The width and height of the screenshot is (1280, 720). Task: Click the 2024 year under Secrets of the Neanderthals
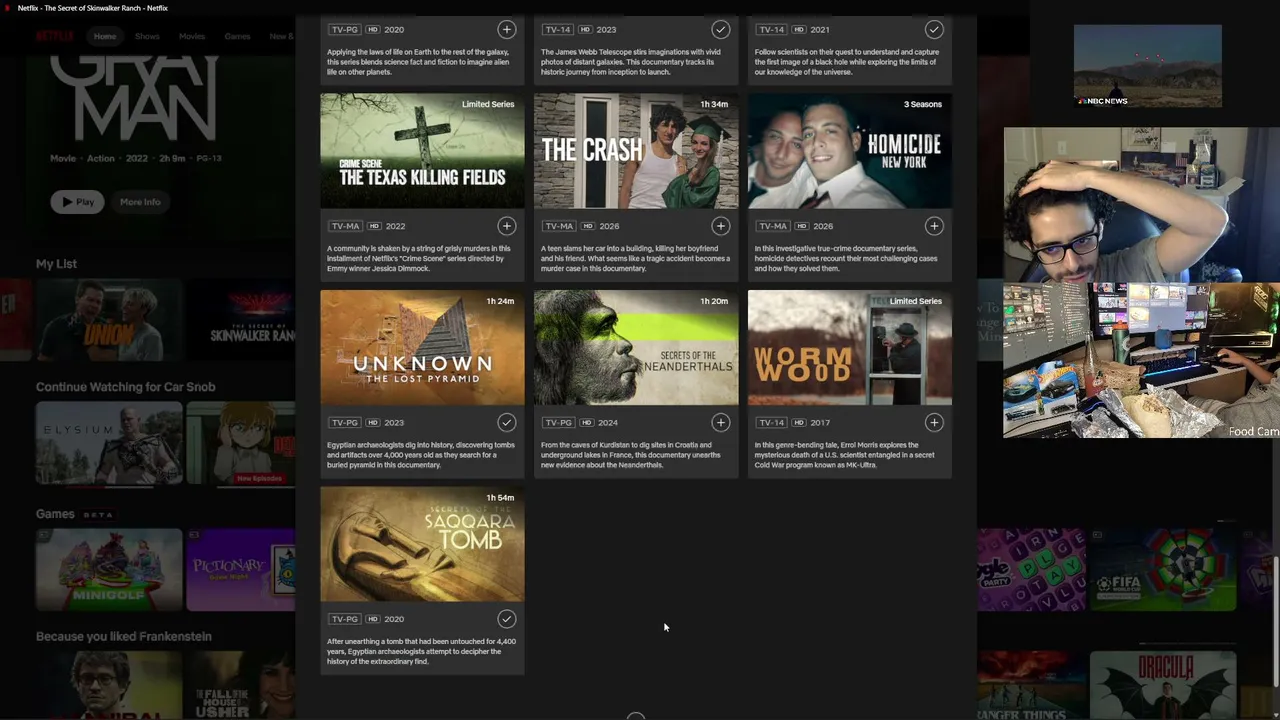609,423
